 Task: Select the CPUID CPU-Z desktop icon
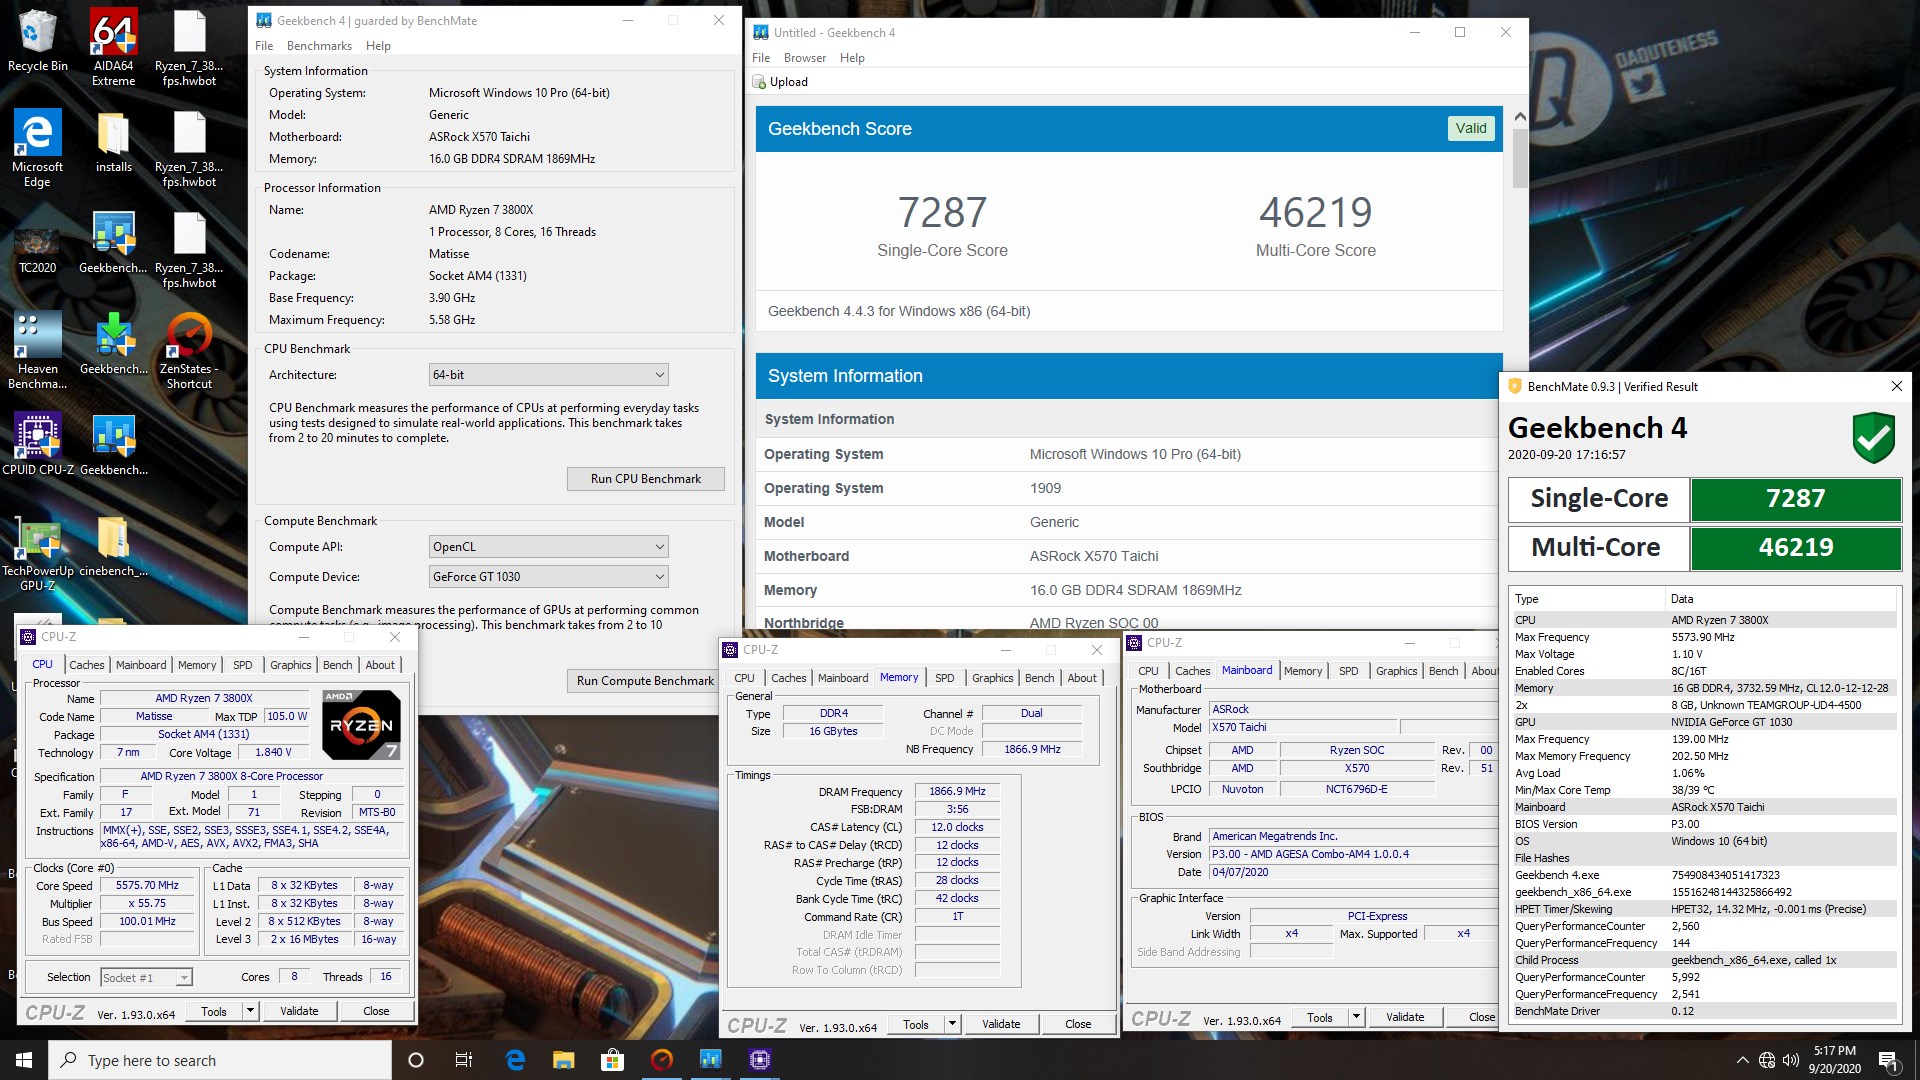tap(37, 443)
